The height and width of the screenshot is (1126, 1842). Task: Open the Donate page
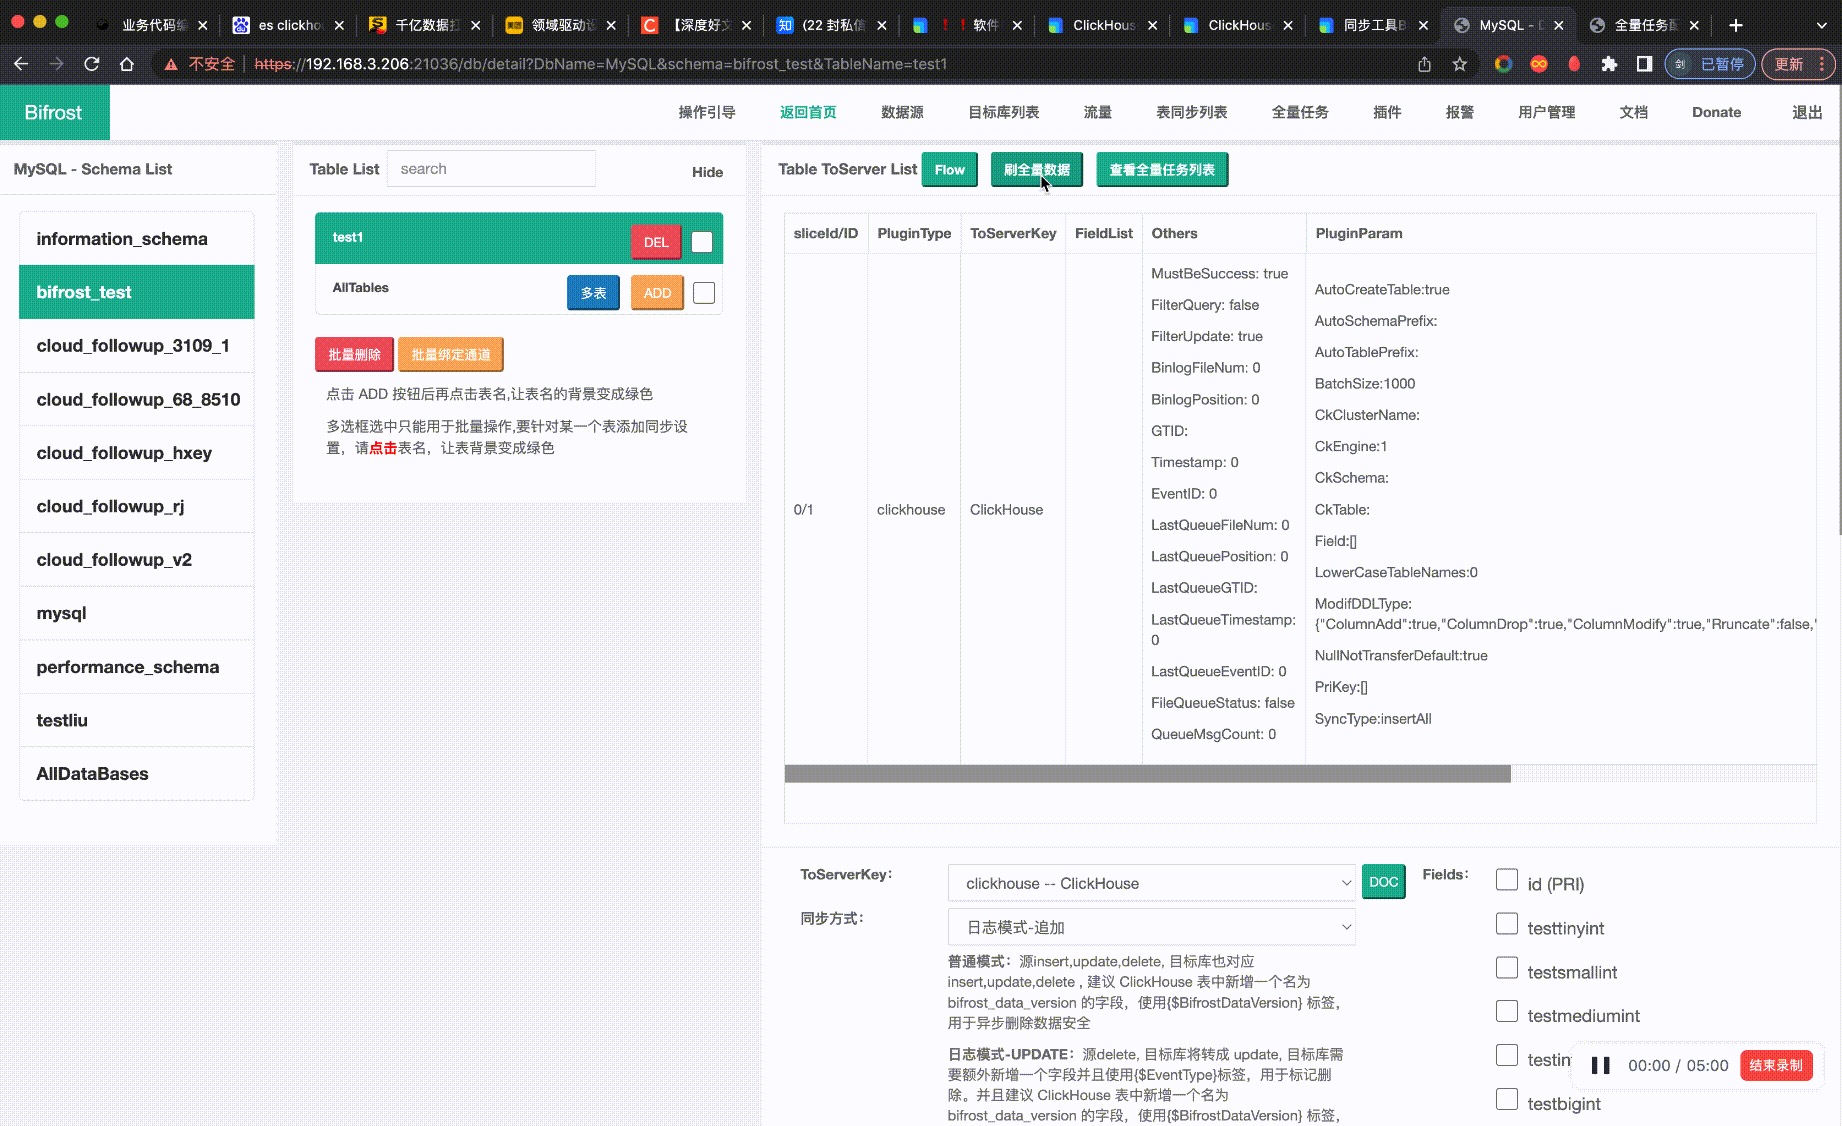click(x=1717, y=112)
